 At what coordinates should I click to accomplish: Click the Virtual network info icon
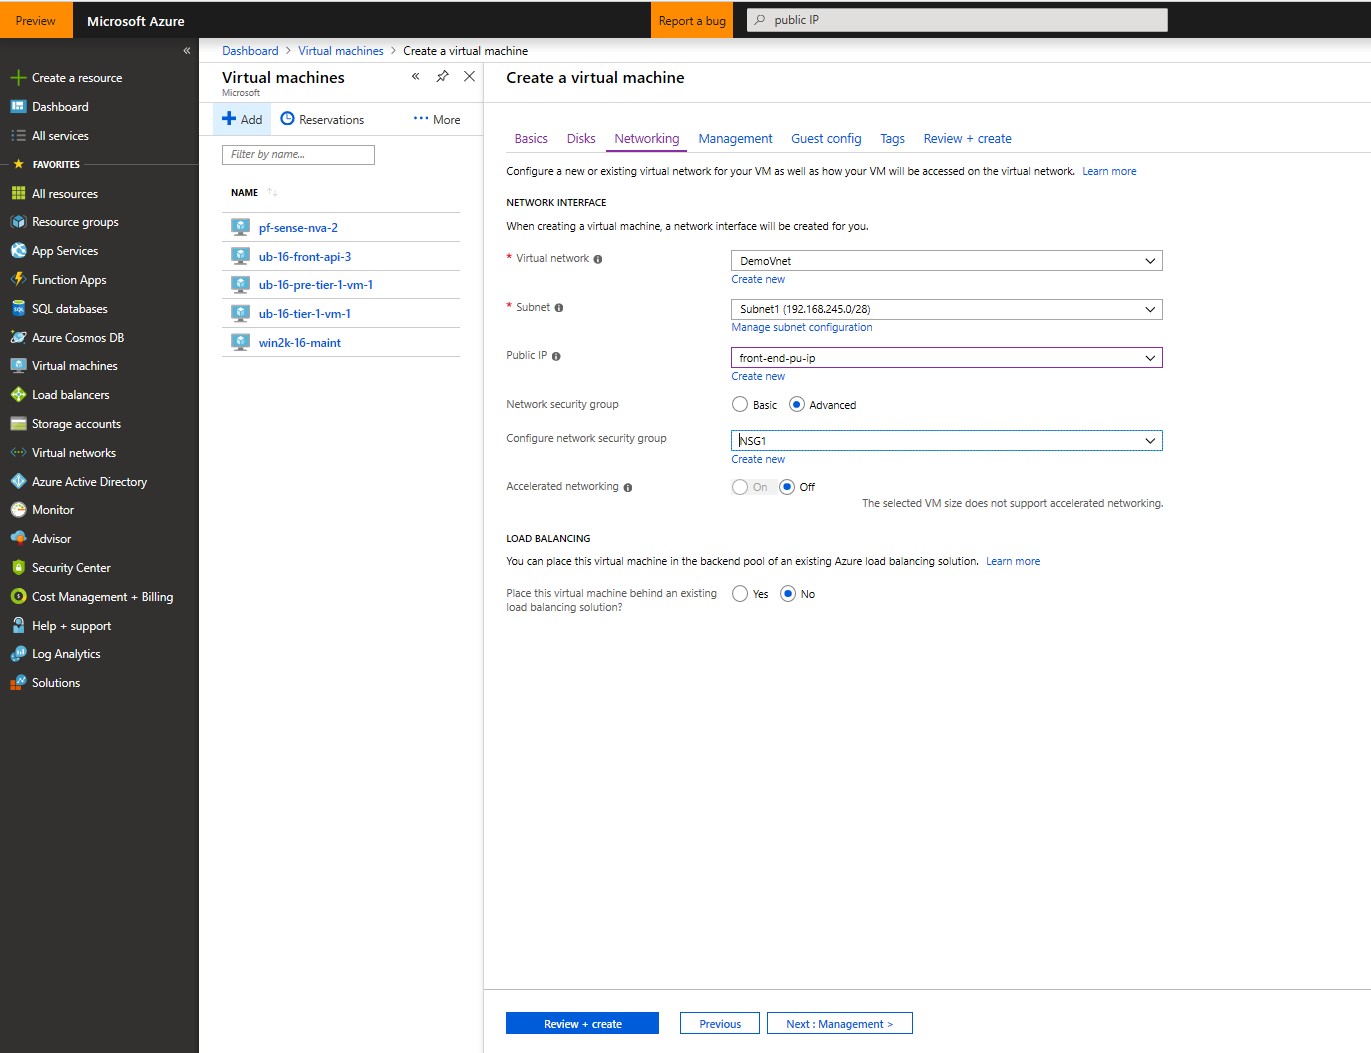[598, 259]
